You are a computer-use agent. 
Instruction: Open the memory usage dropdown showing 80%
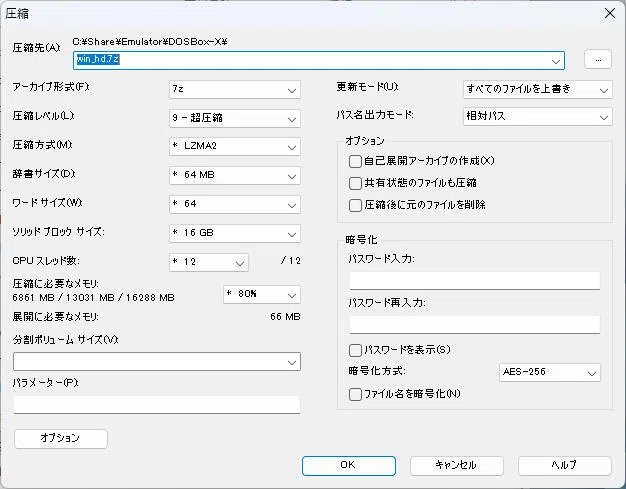tap(261, 294)
